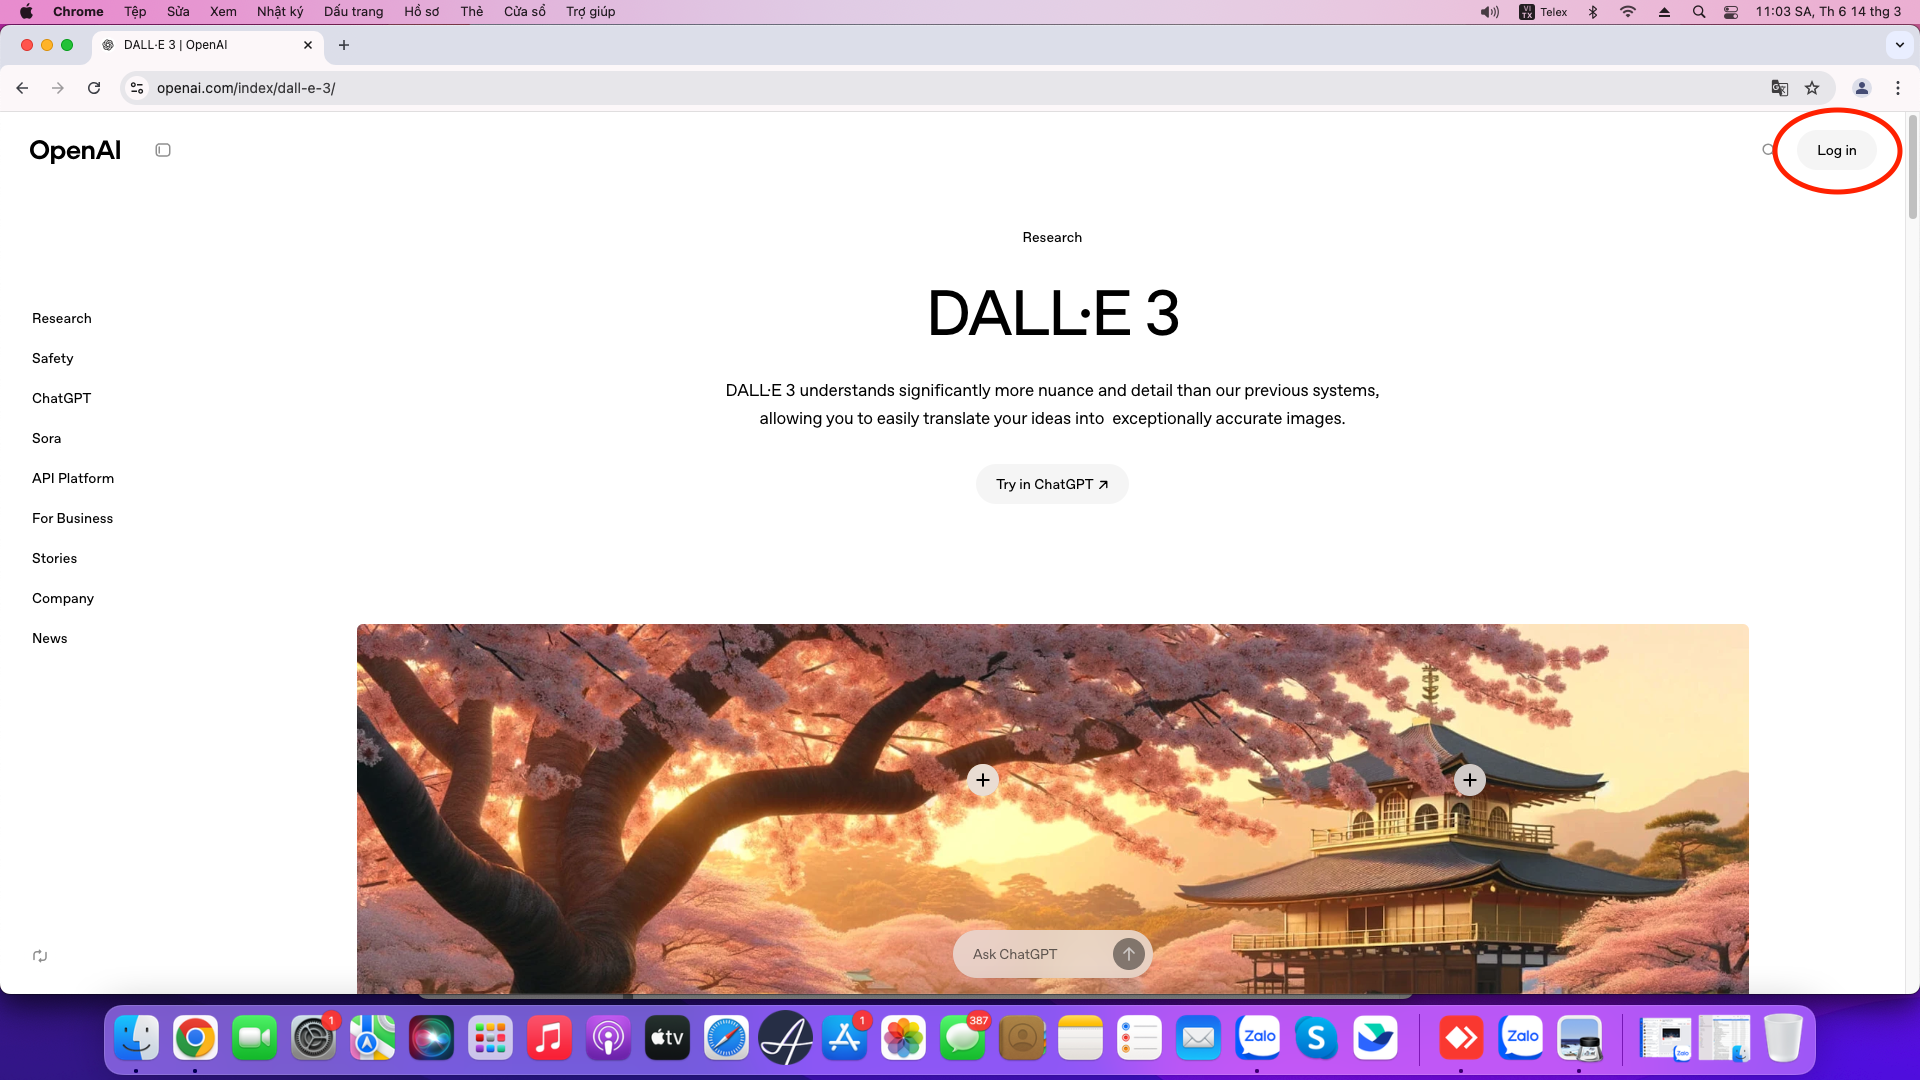The height and width of the screenshot is (1080, 1920).
Task: Click the Google Translate page icon
Action: (x=1779, y=88)
